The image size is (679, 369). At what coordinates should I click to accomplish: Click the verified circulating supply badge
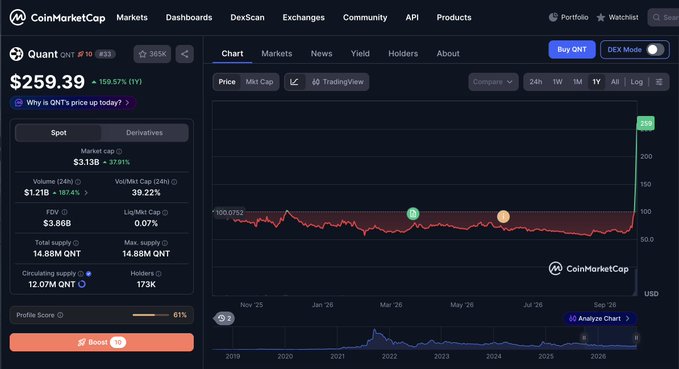tap(88, 274)
